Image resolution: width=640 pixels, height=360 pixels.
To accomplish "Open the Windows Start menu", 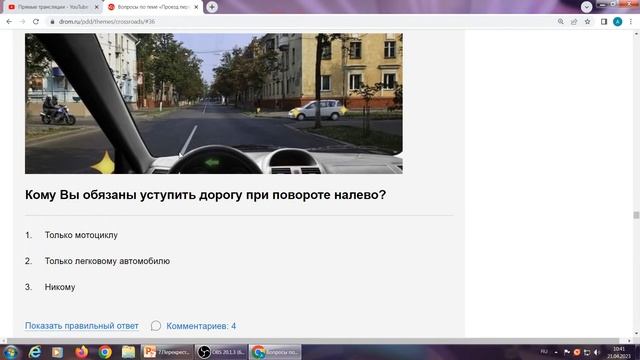I will click(10, 352).
